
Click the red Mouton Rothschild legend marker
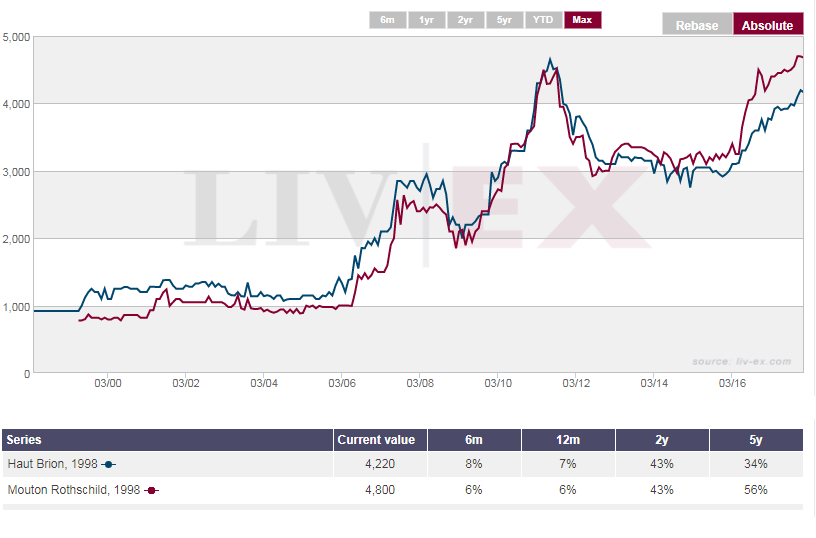151,491
